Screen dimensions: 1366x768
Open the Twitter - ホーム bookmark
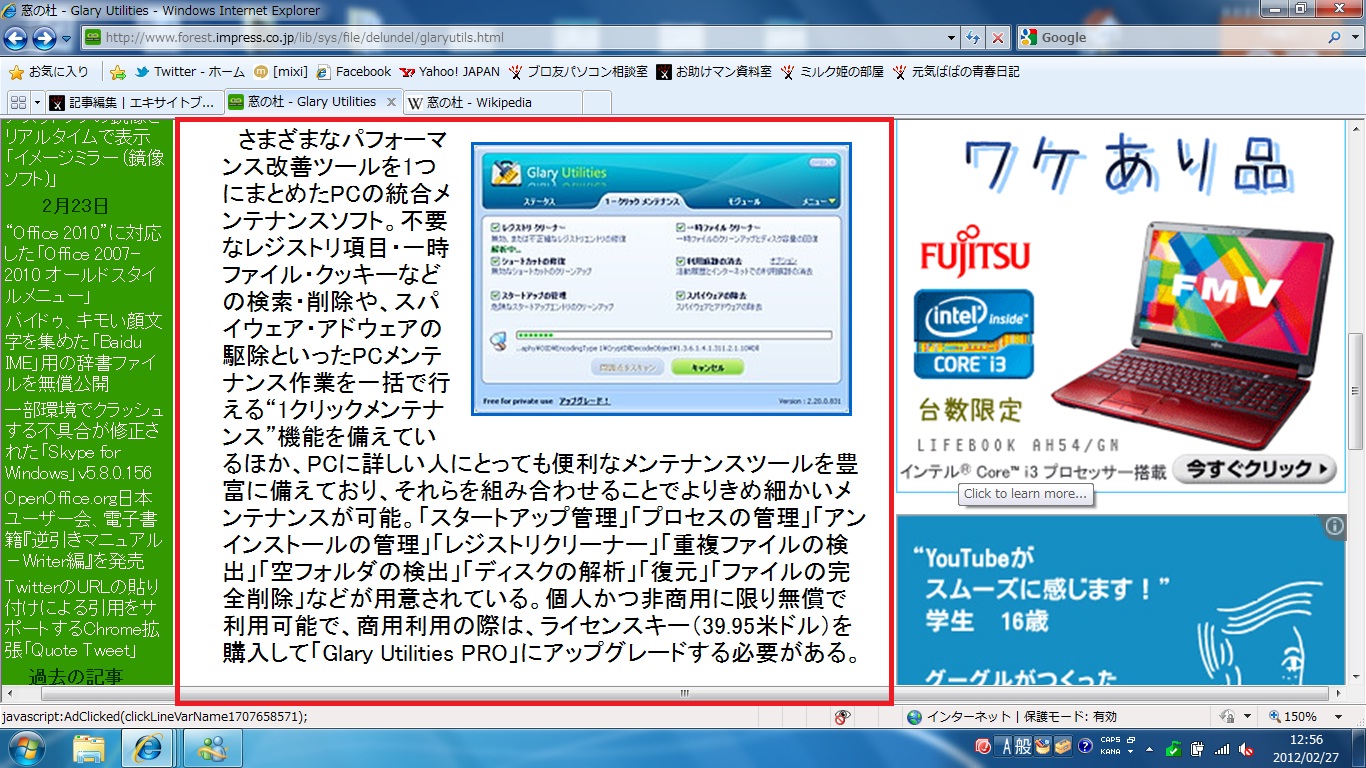point(190,72)
